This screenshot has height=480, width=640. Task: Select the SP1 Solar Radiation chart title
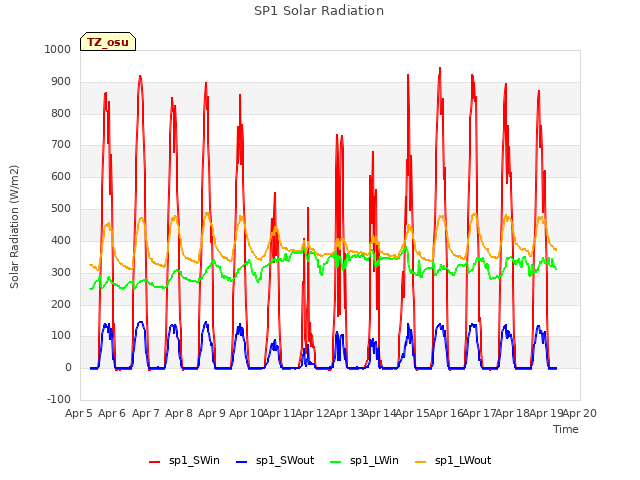click(x=319, y=11)
